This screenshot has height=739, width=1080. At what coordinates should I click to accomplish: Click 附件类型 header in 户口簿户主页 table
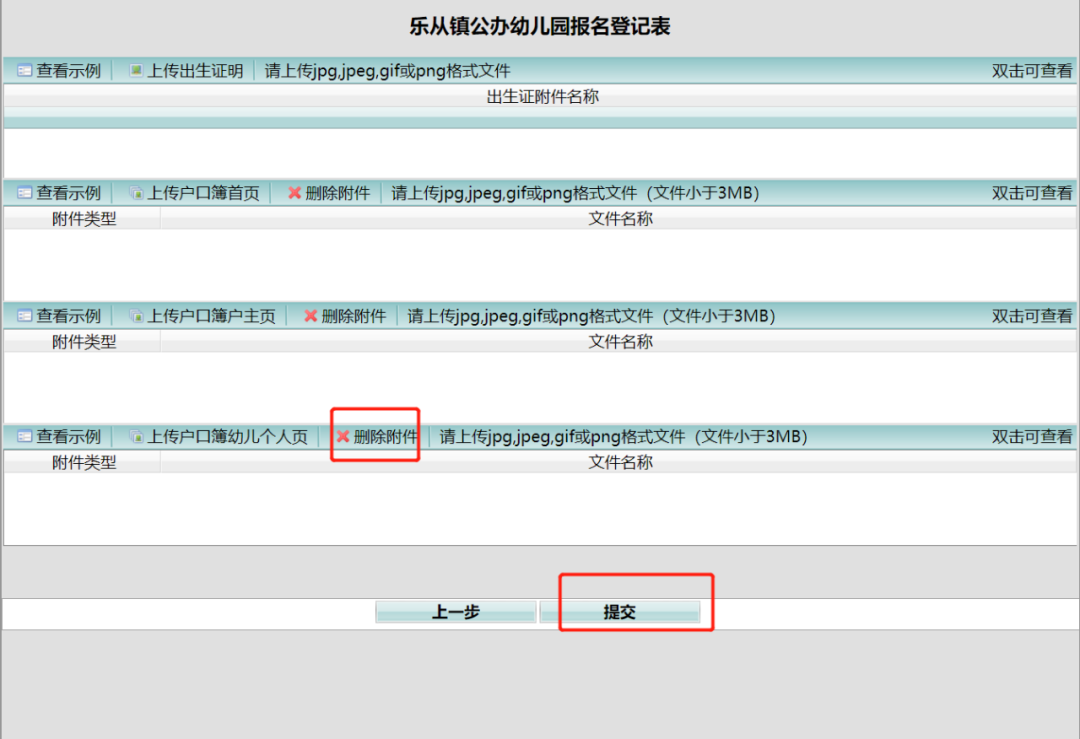tap(84, 342)
